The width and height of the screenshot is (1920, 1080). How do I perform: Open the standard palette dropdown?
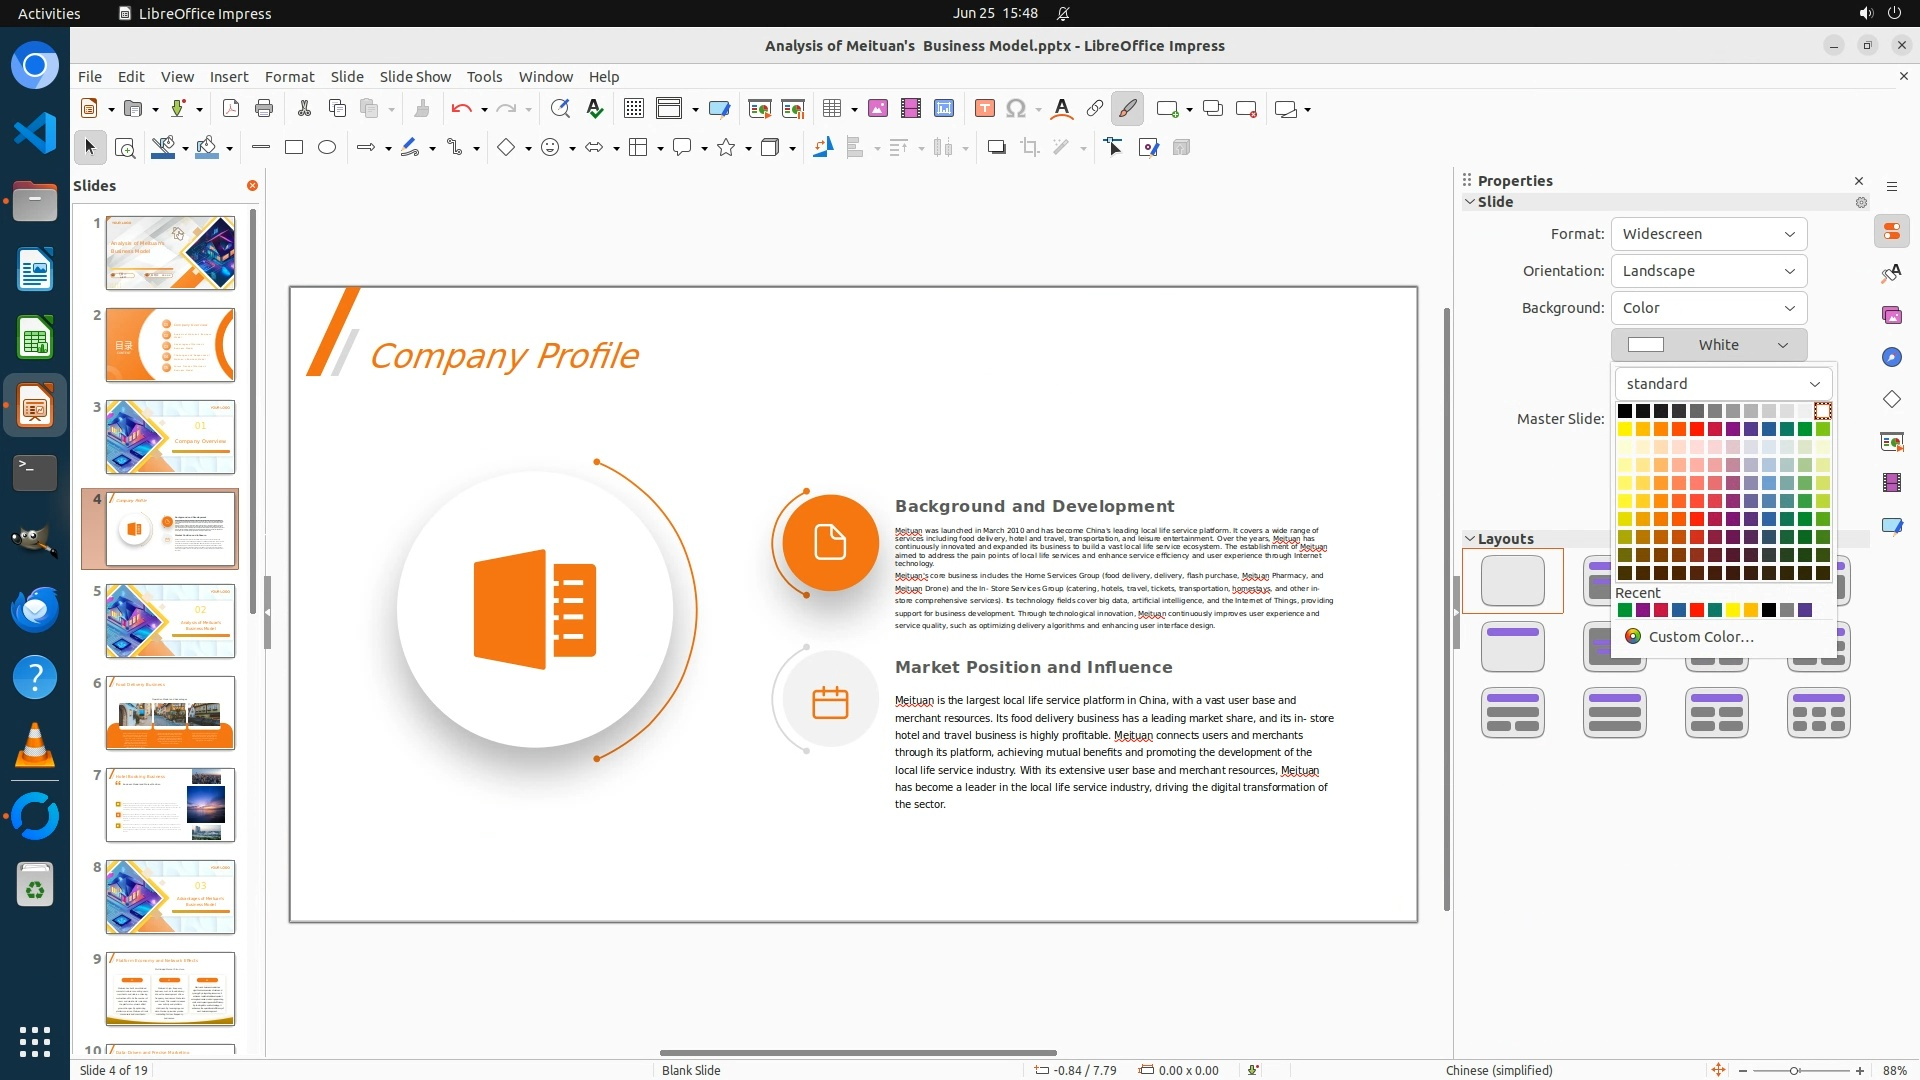(x=1722, y=384)
